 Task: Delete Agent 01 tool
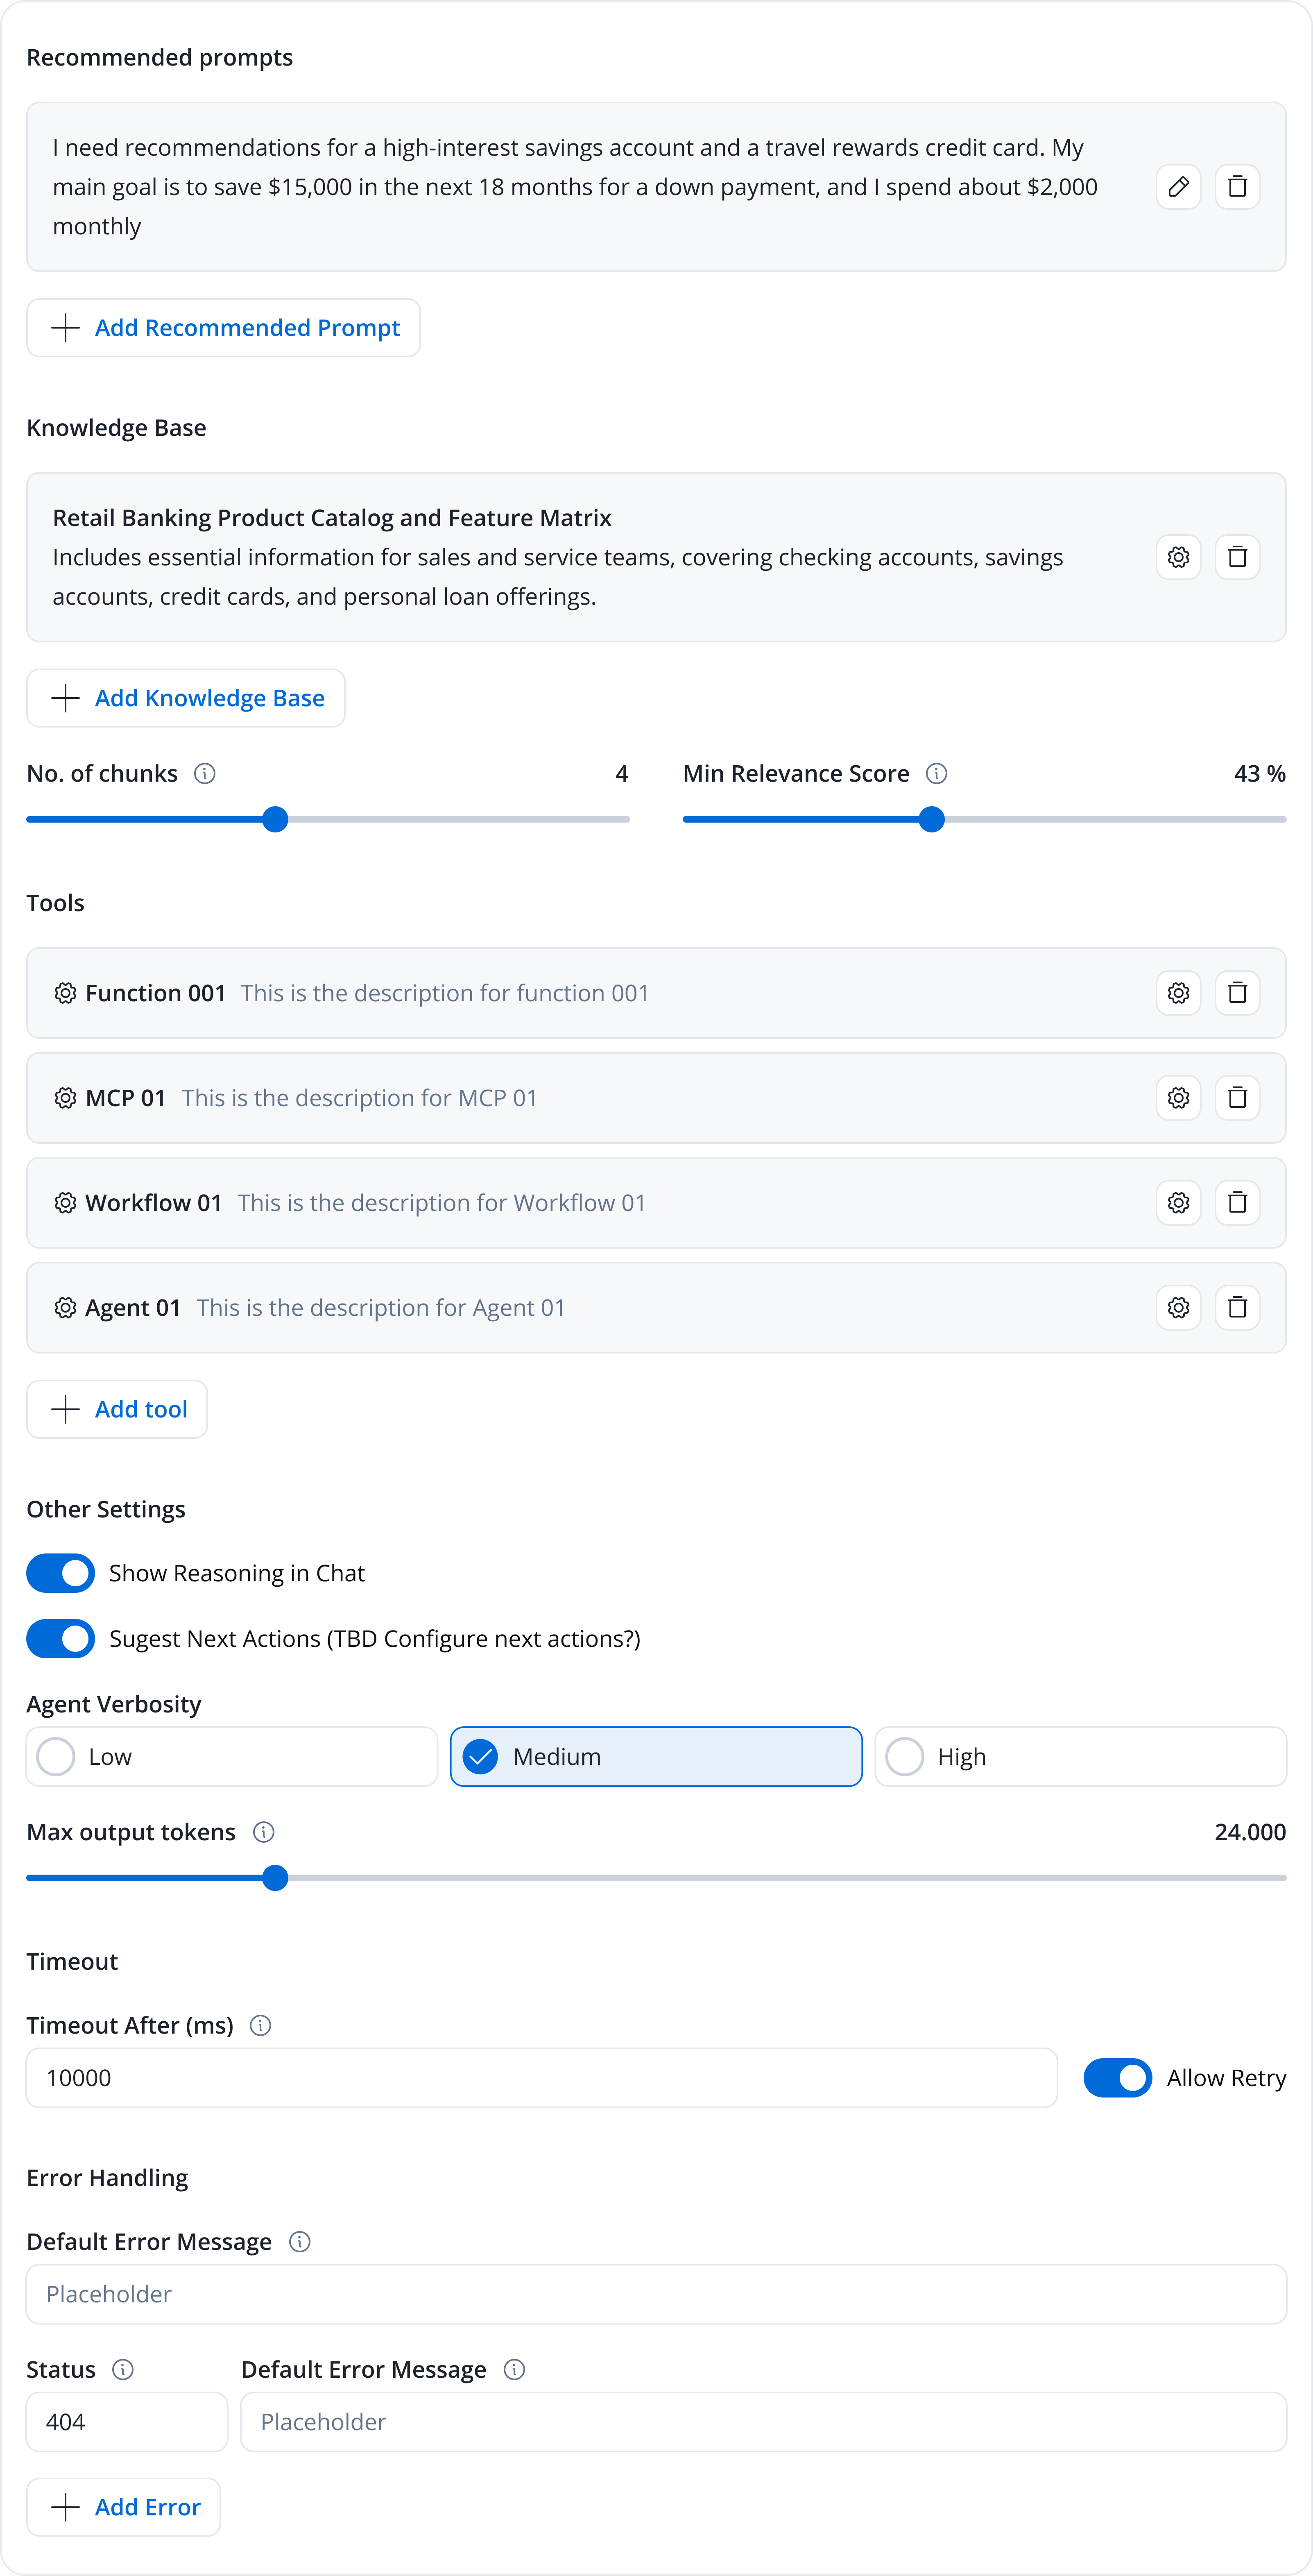click(x=1237, y=1308)
